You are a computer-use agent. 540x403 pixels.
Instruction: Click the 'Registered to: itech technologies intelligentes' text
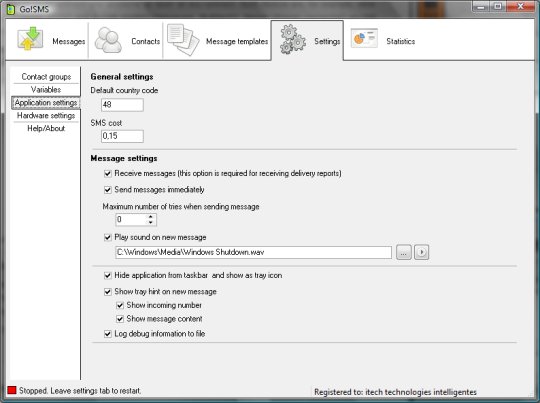[395, 392]
